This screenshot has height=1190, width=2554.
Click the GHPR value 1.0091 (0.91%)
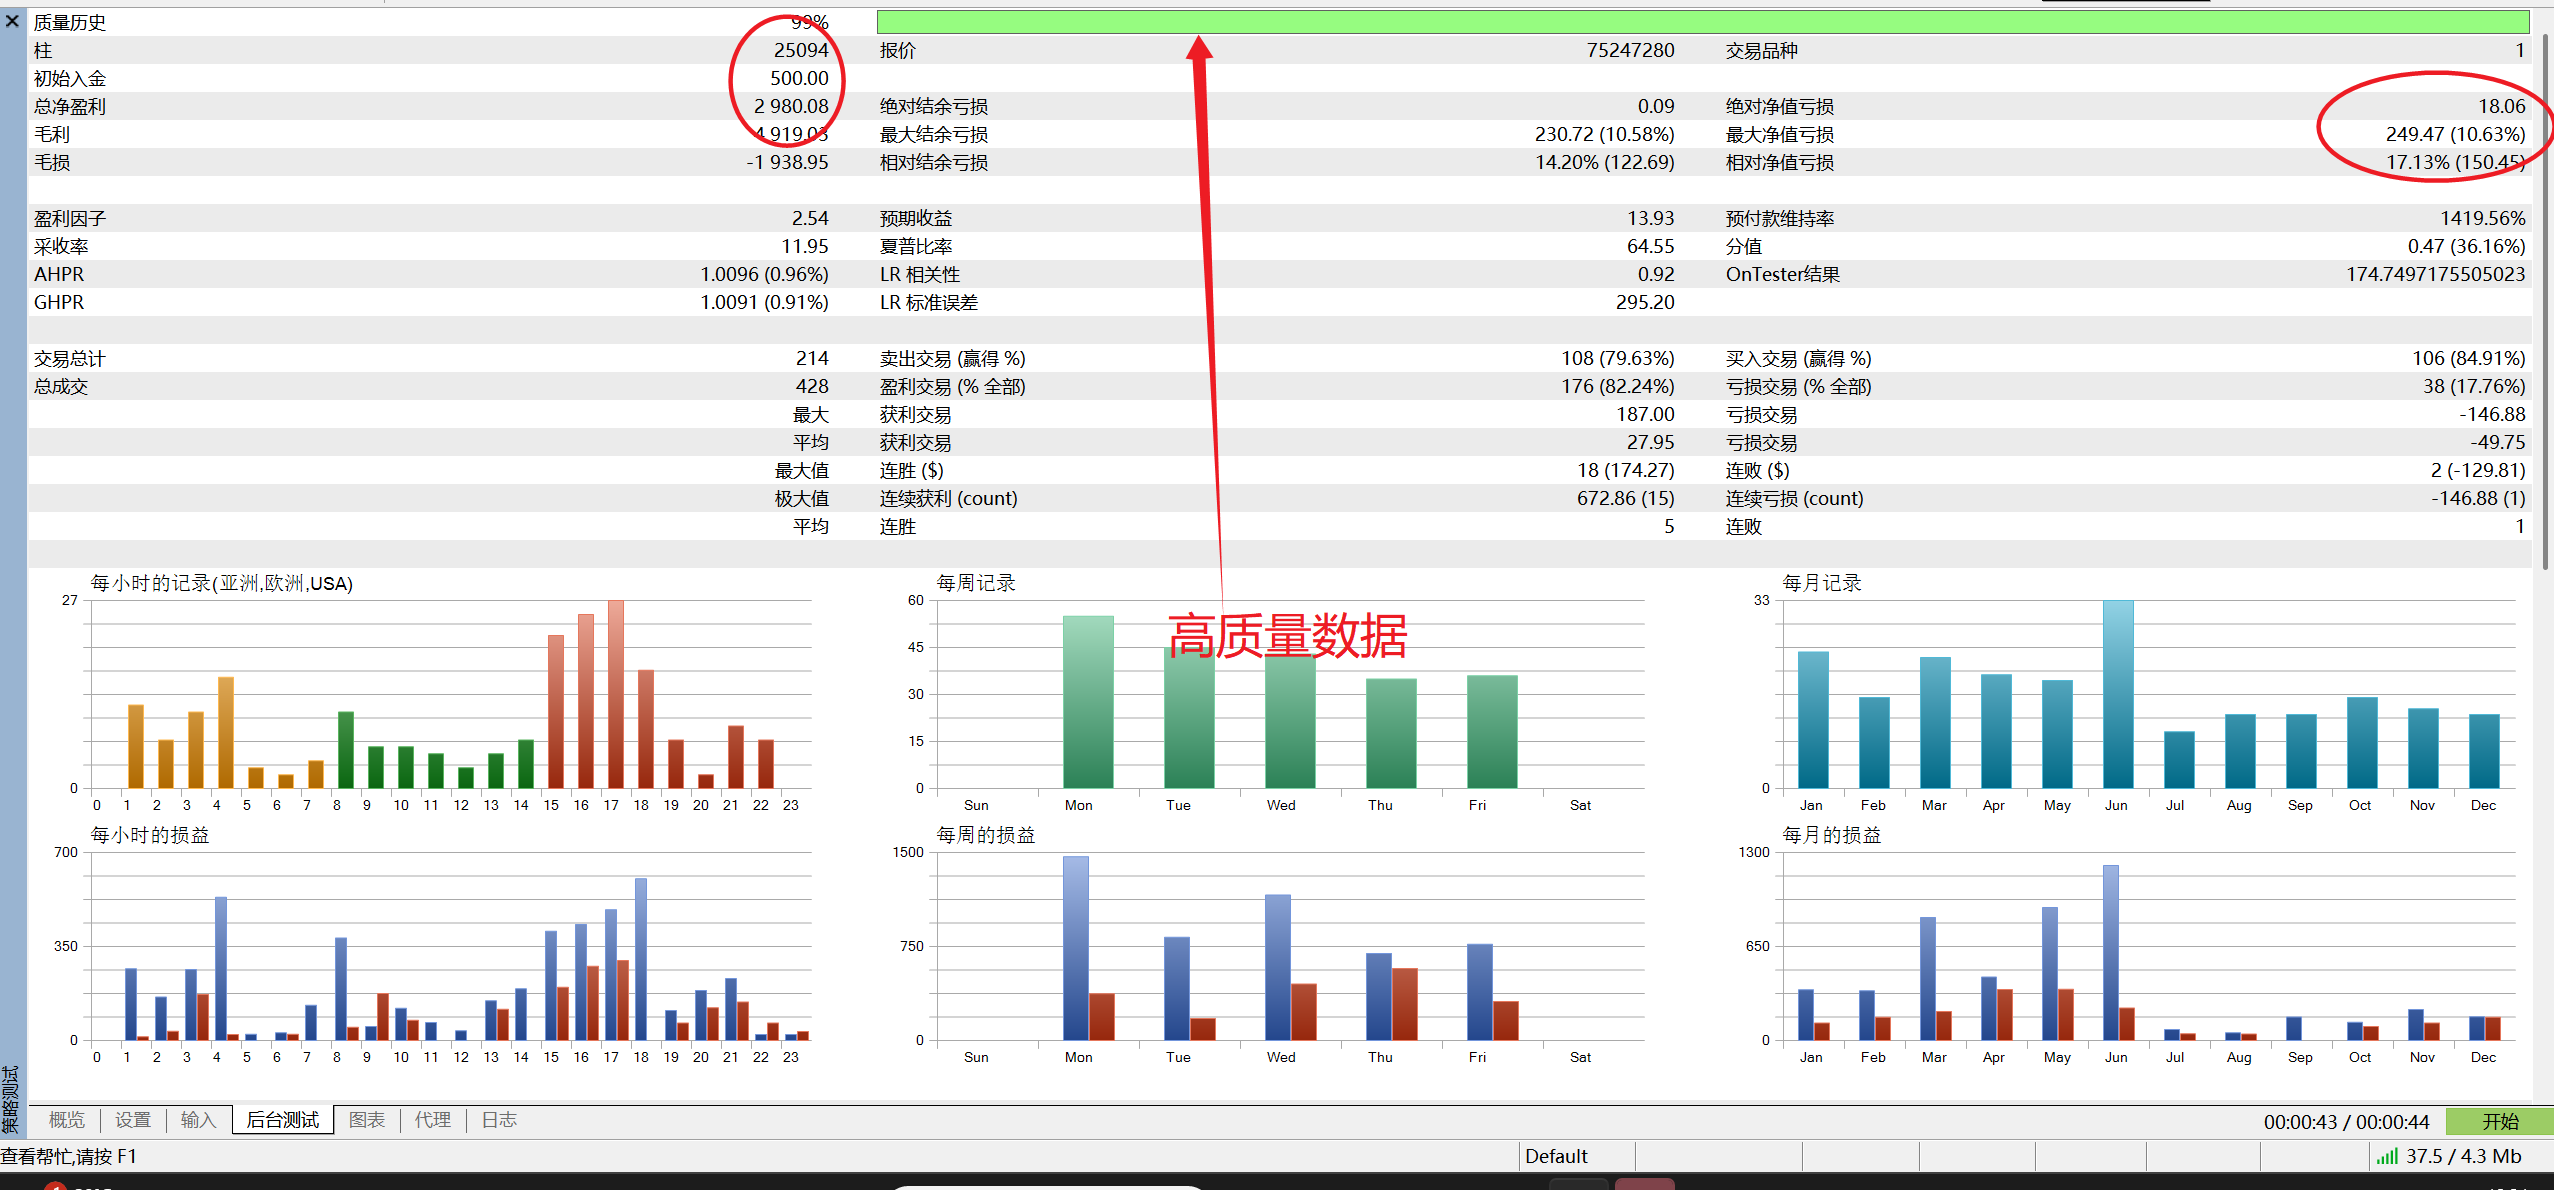[764, 302]
